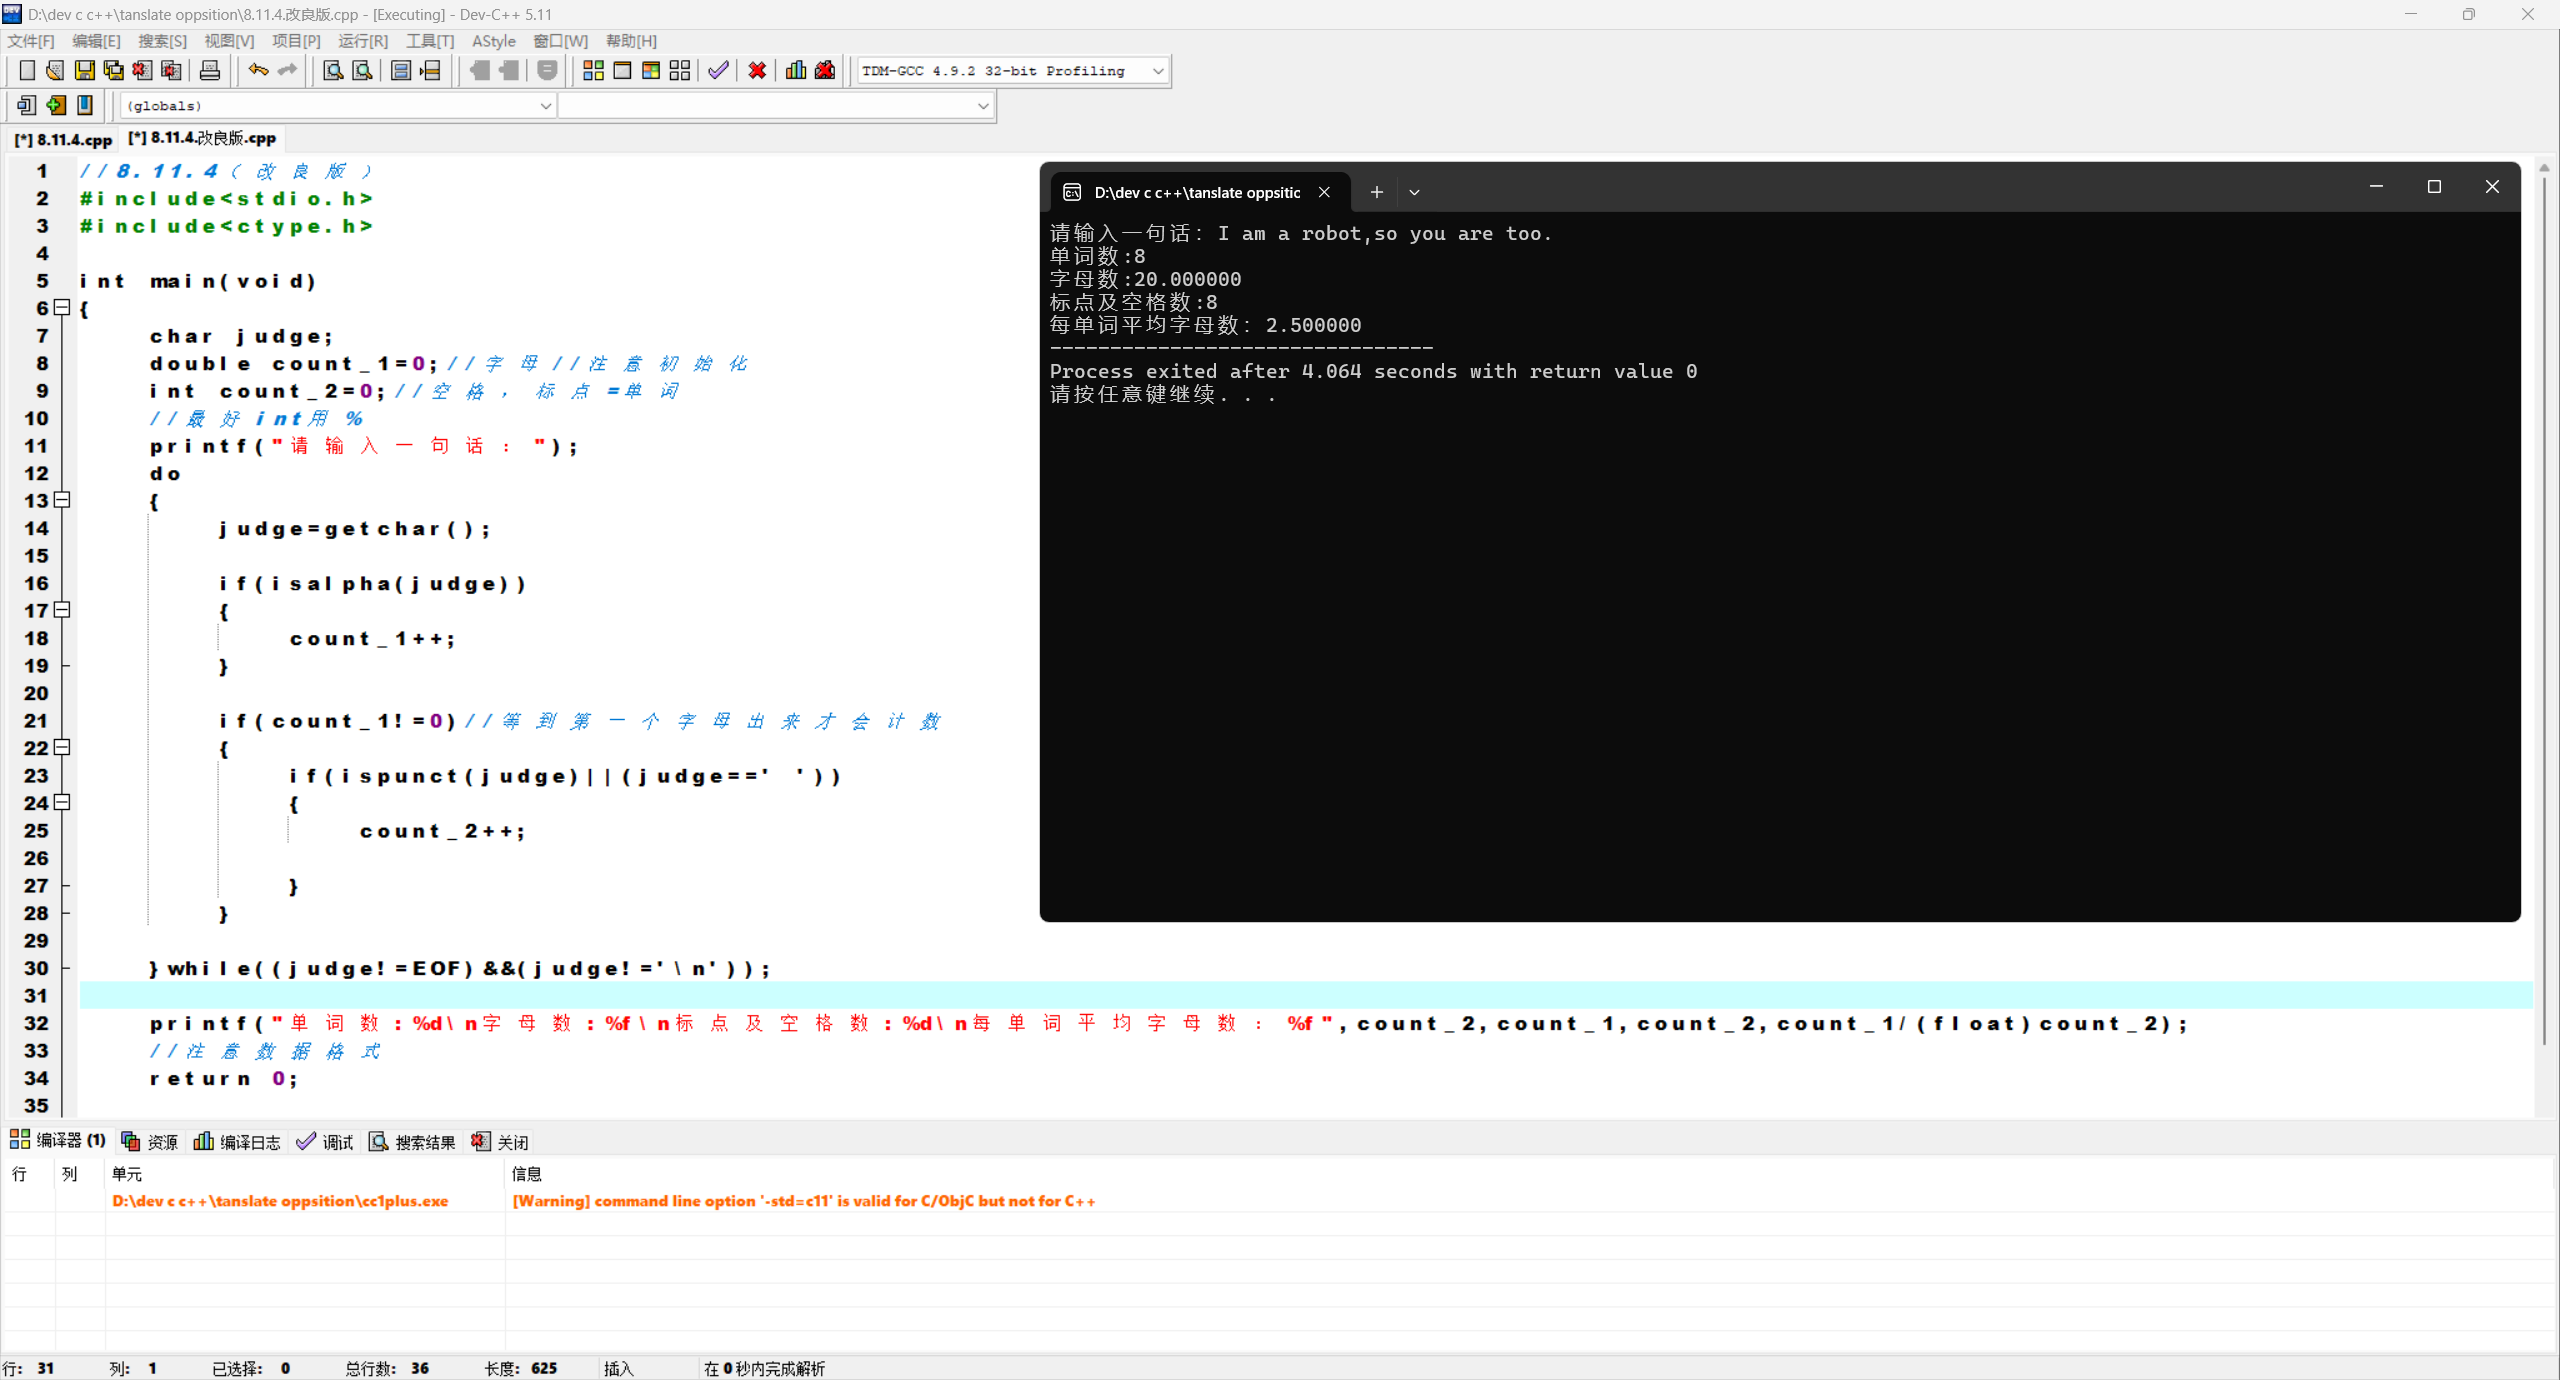Open the TDM-GCC compiler selection dropdown
Viewport: 2560px width, 1380px height.
click(1157, 71)
